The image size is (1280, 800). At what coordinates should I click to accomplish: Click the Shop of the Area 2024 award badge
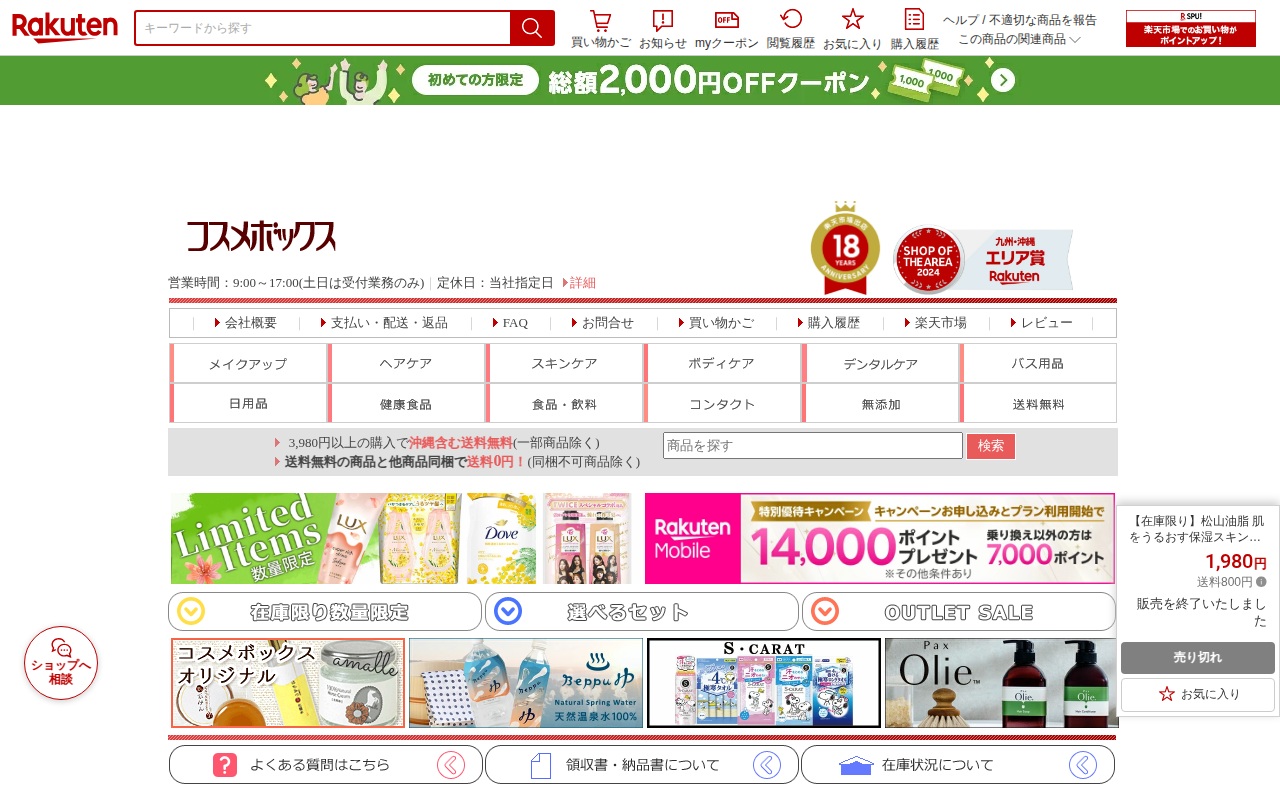[x=983, y=258]
